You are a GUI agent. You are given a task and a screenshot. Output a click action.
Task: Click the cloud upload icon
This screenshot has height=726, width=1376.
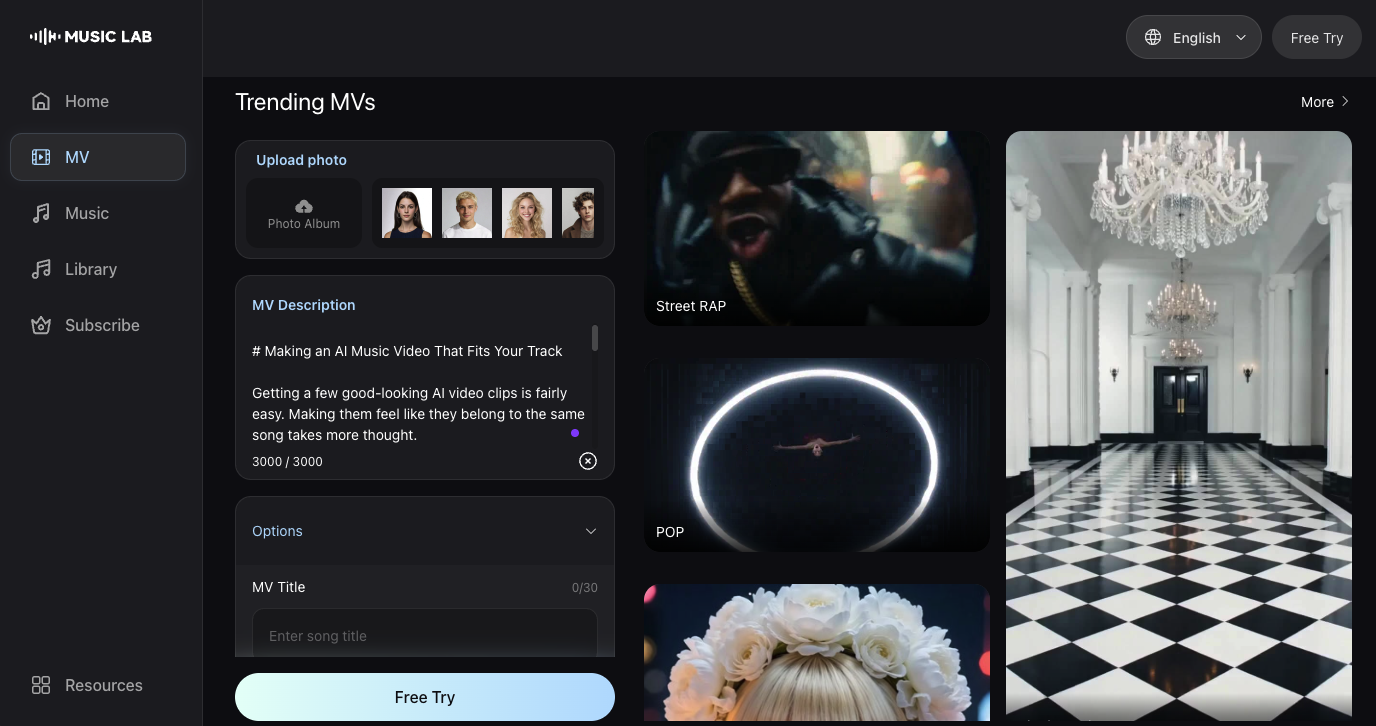click(x=304, y=205)
